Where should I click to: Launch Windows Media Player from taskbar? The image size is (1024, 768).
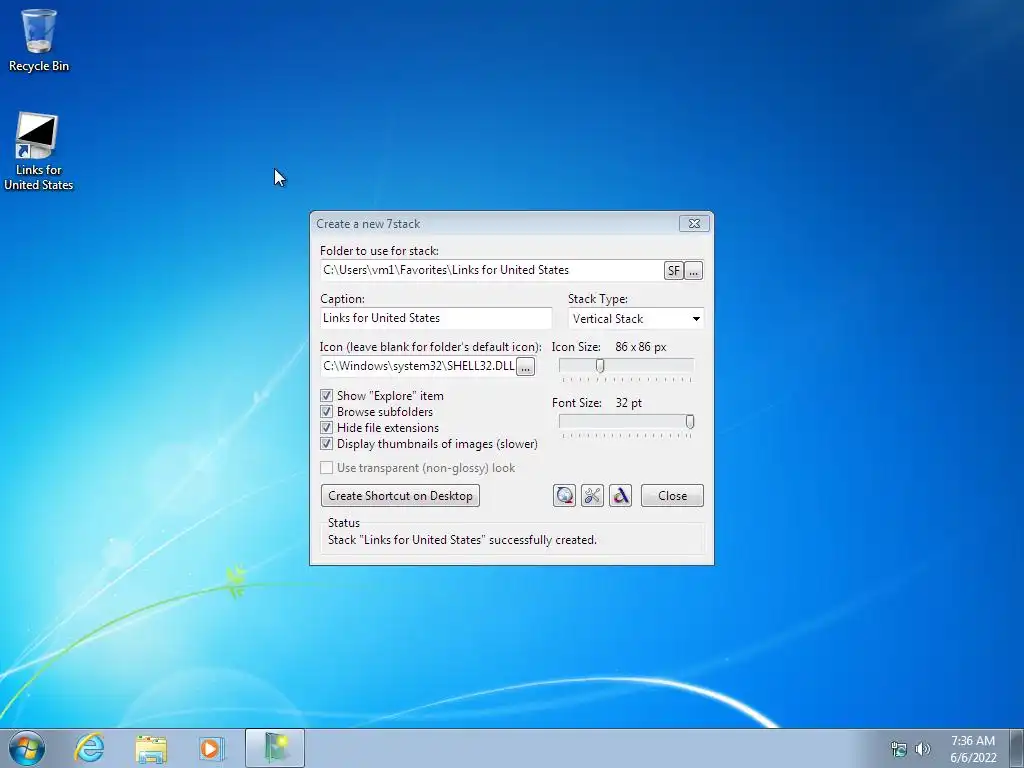point(211,748)
